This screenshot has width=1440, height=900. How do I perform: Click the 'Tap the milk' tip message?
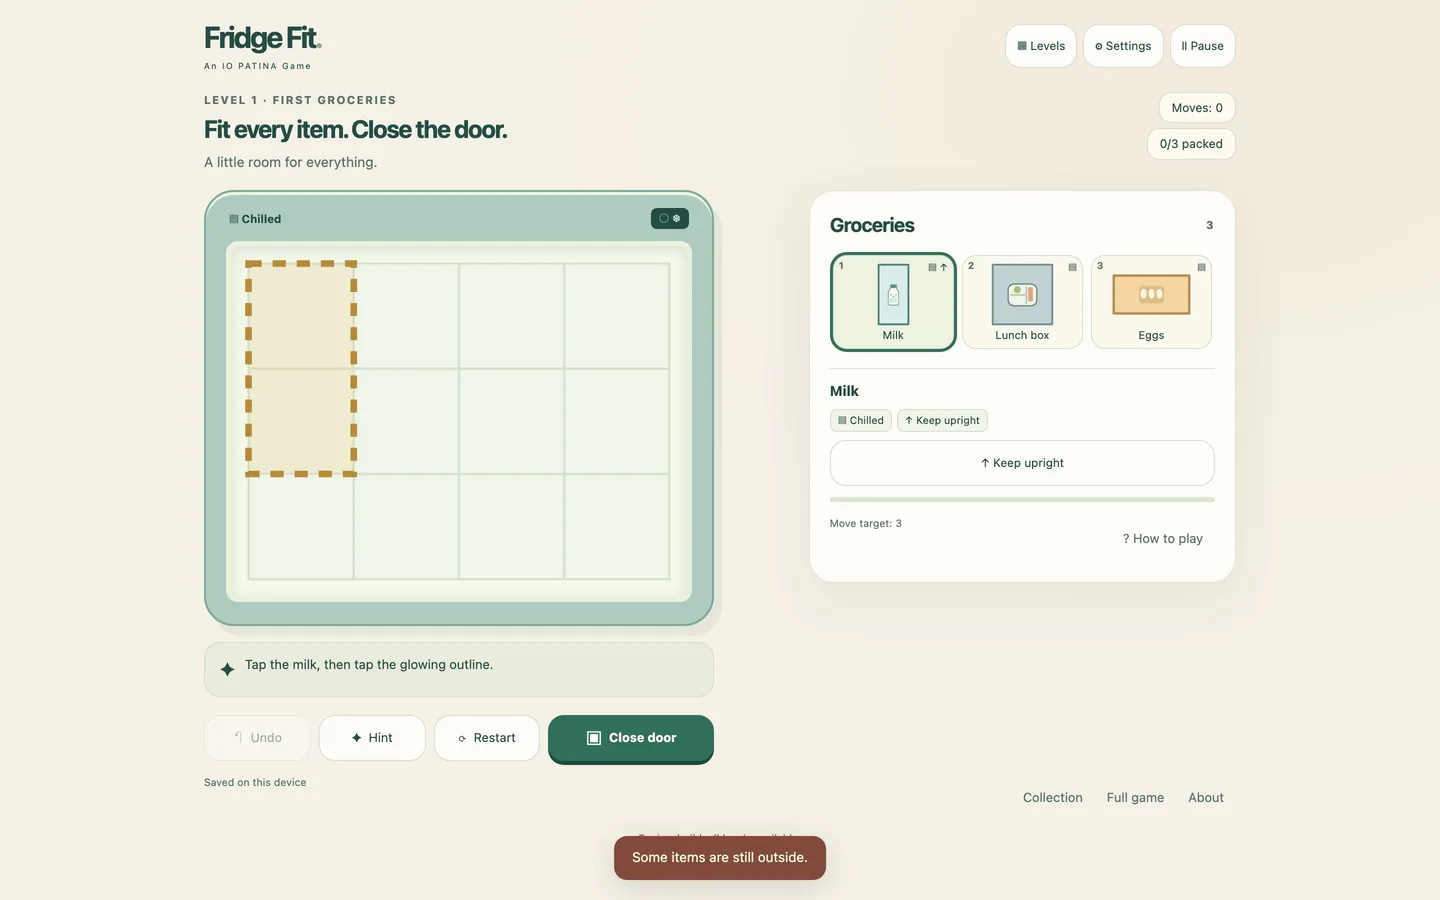369,664
